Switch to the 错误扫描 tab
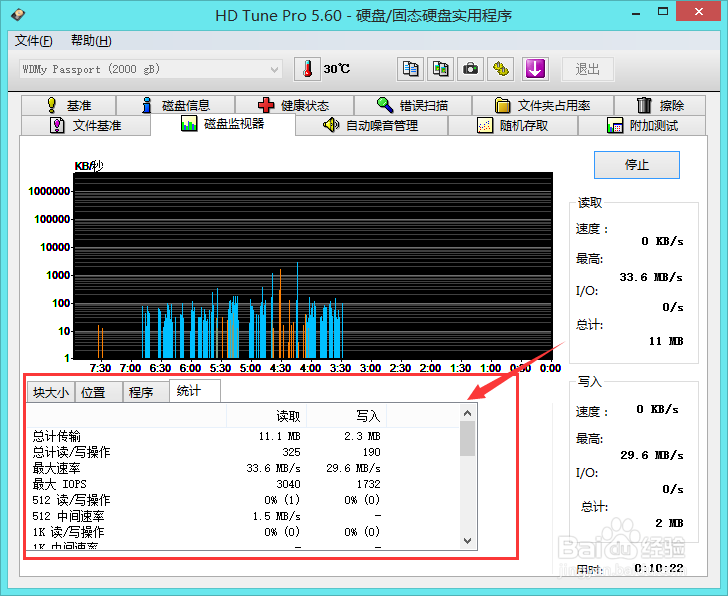This screenshot has width=728, height=596. click(x=413, y=105)
